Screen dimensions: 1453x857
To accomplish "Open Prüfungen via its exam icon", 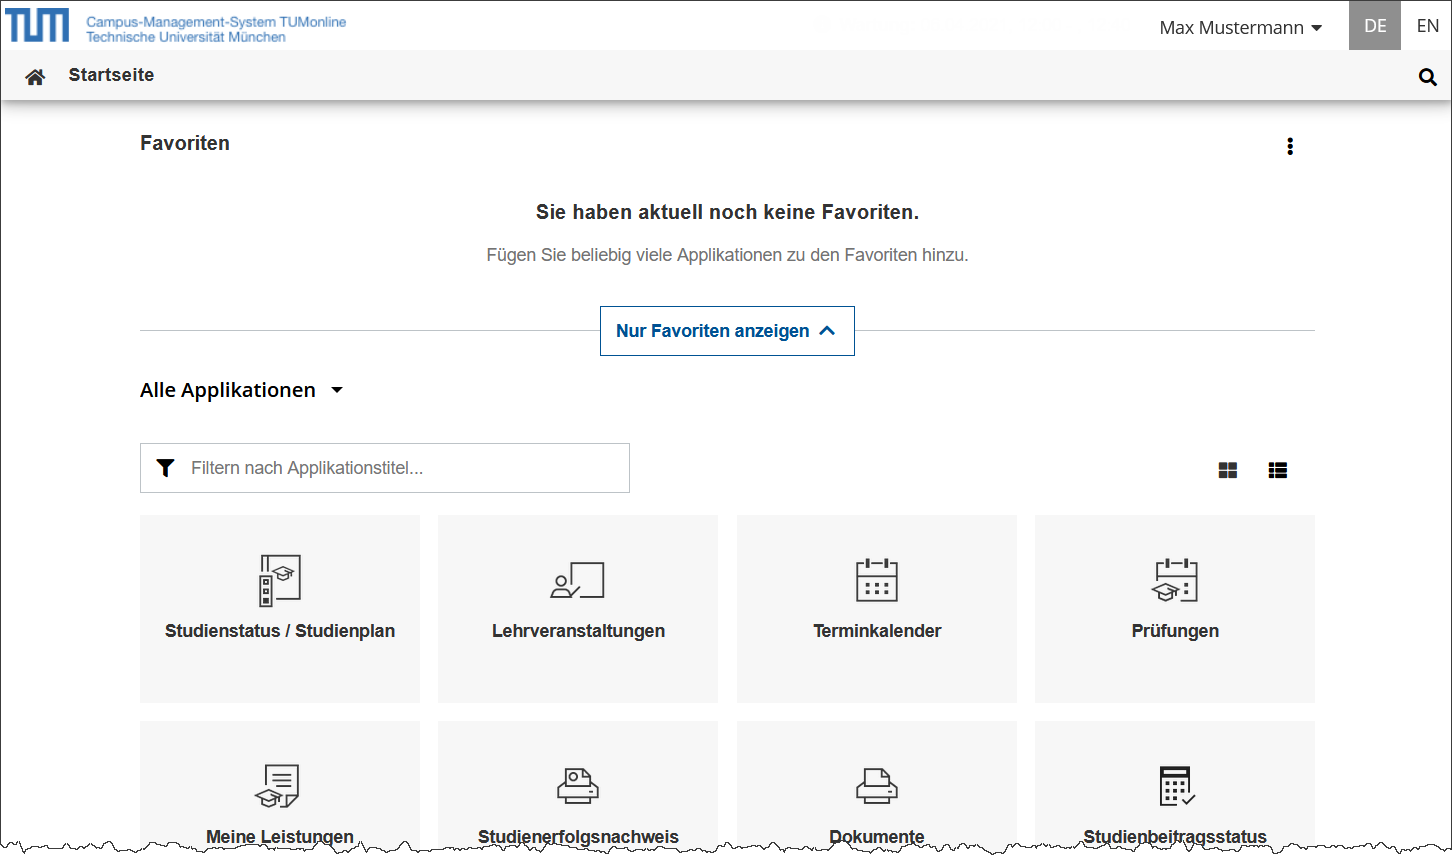I will pyautogui.click(x=1174, y=580).
